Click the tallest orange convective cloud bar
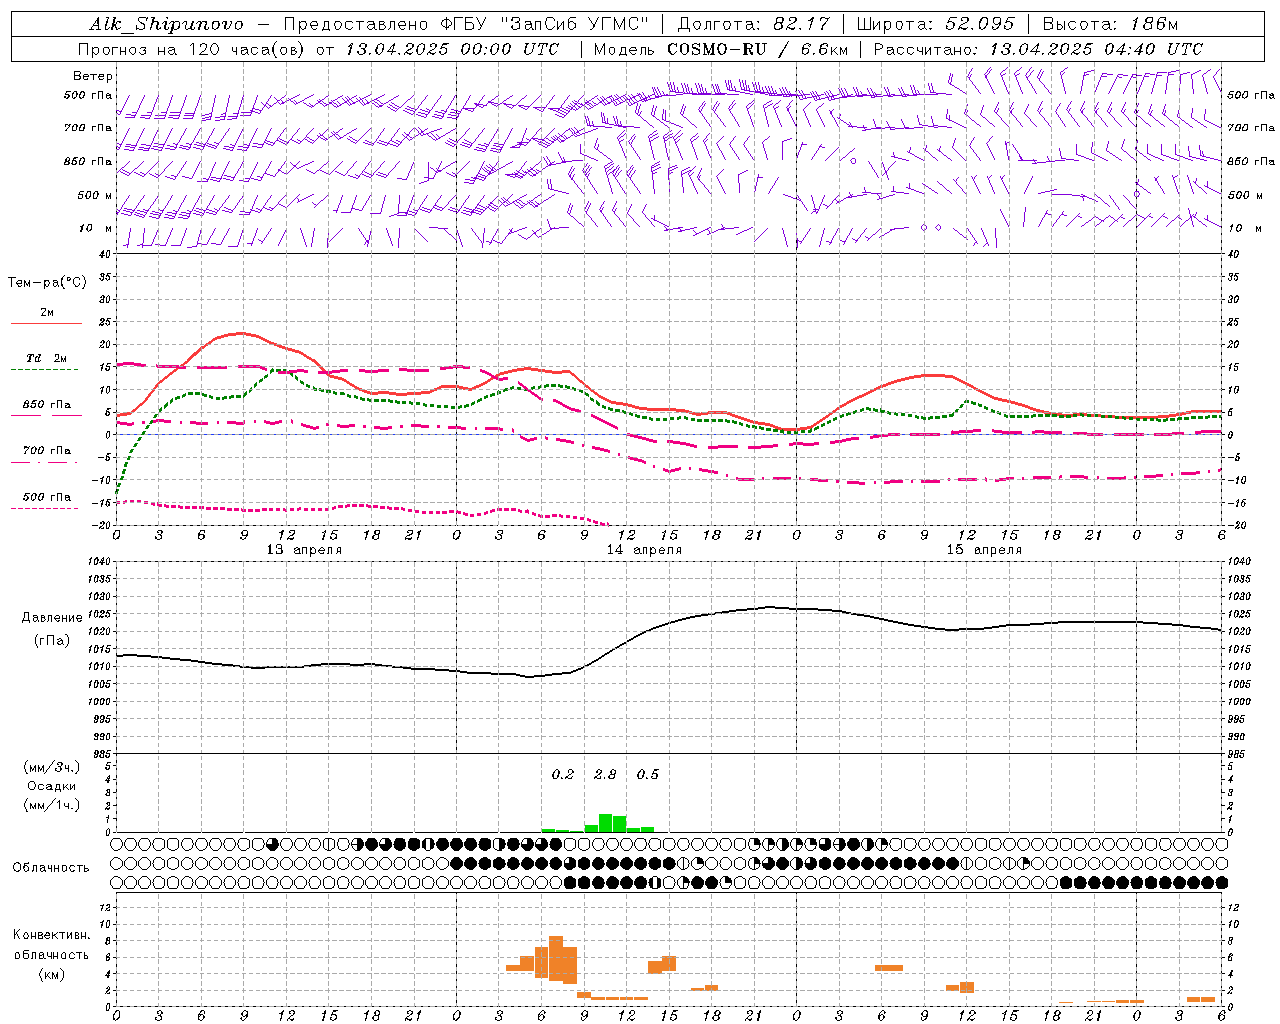This screenshot has width=1280, height=1024. point(556,958)
